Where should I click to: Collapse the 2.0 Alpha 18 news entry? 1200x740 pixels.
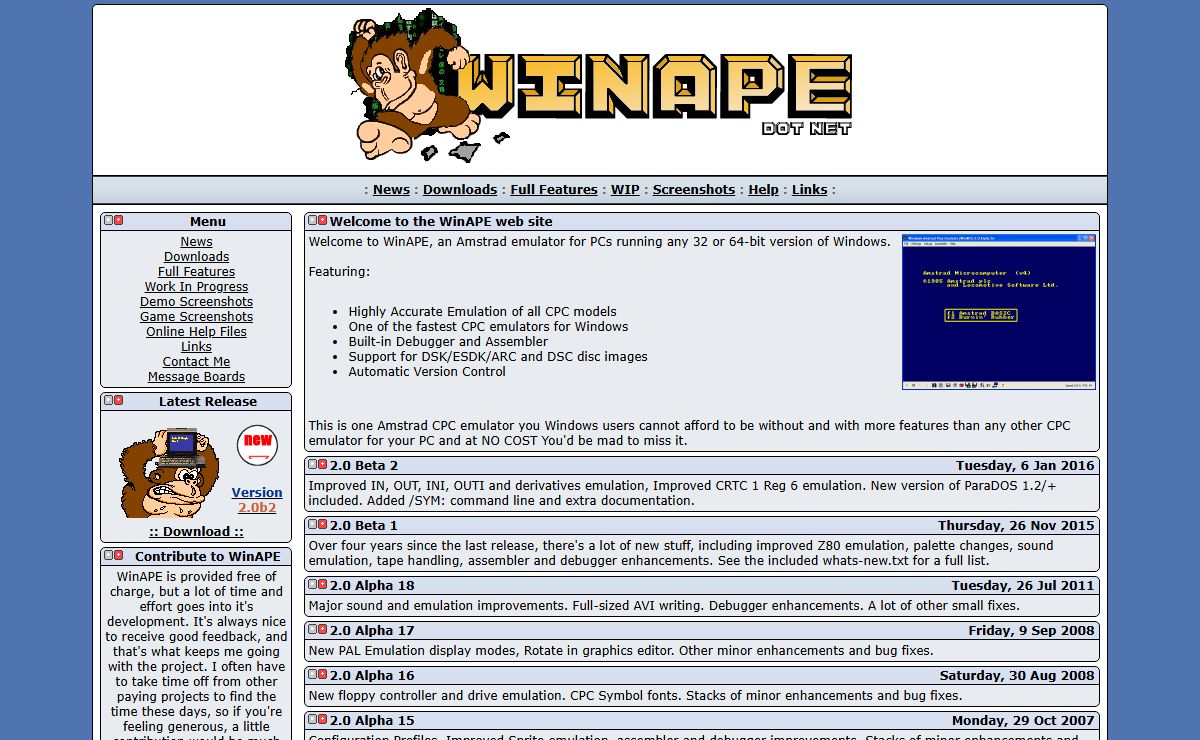[312, 584]
